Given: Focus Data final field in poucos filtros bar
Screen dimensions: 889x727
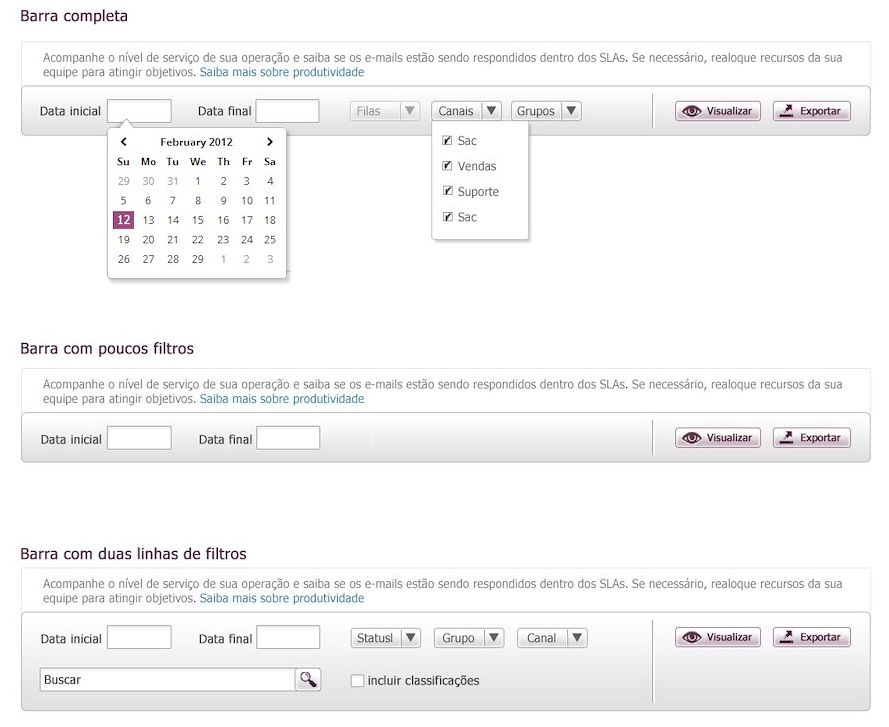Looking at the screenshot, I should 288,438.
